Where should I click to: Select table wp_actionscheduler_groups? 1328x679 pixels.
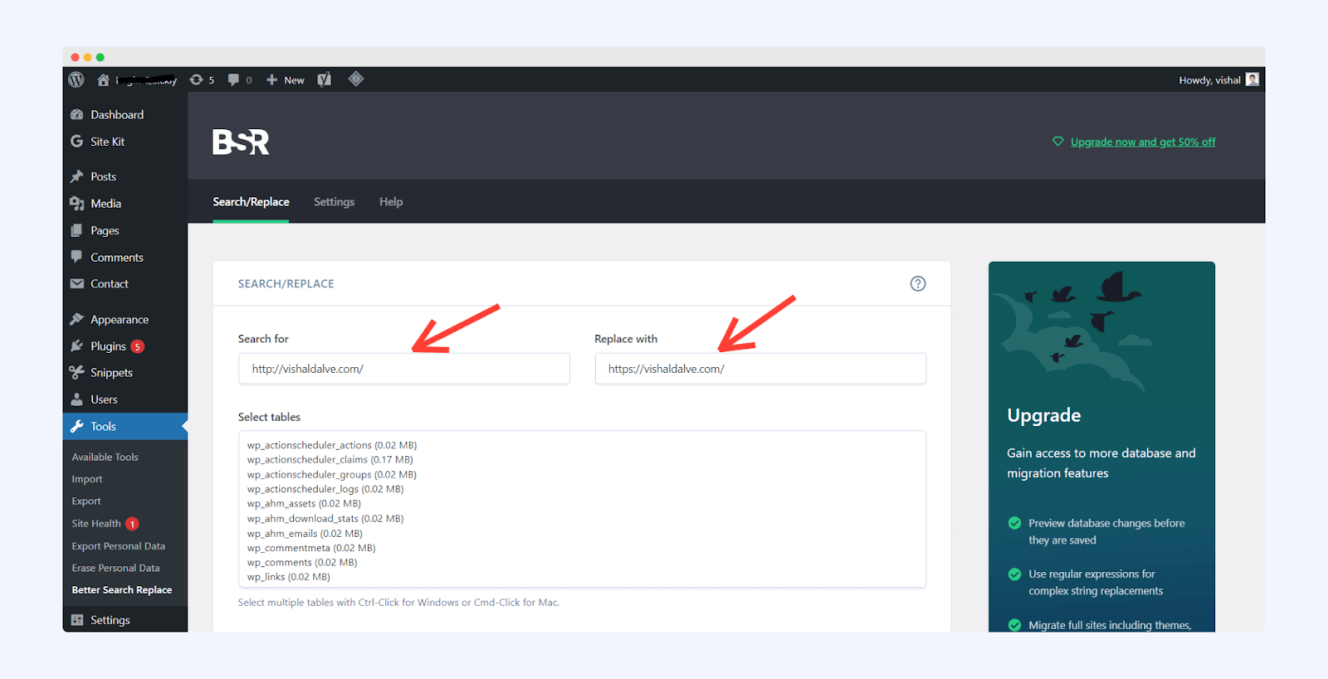point(332,475)
